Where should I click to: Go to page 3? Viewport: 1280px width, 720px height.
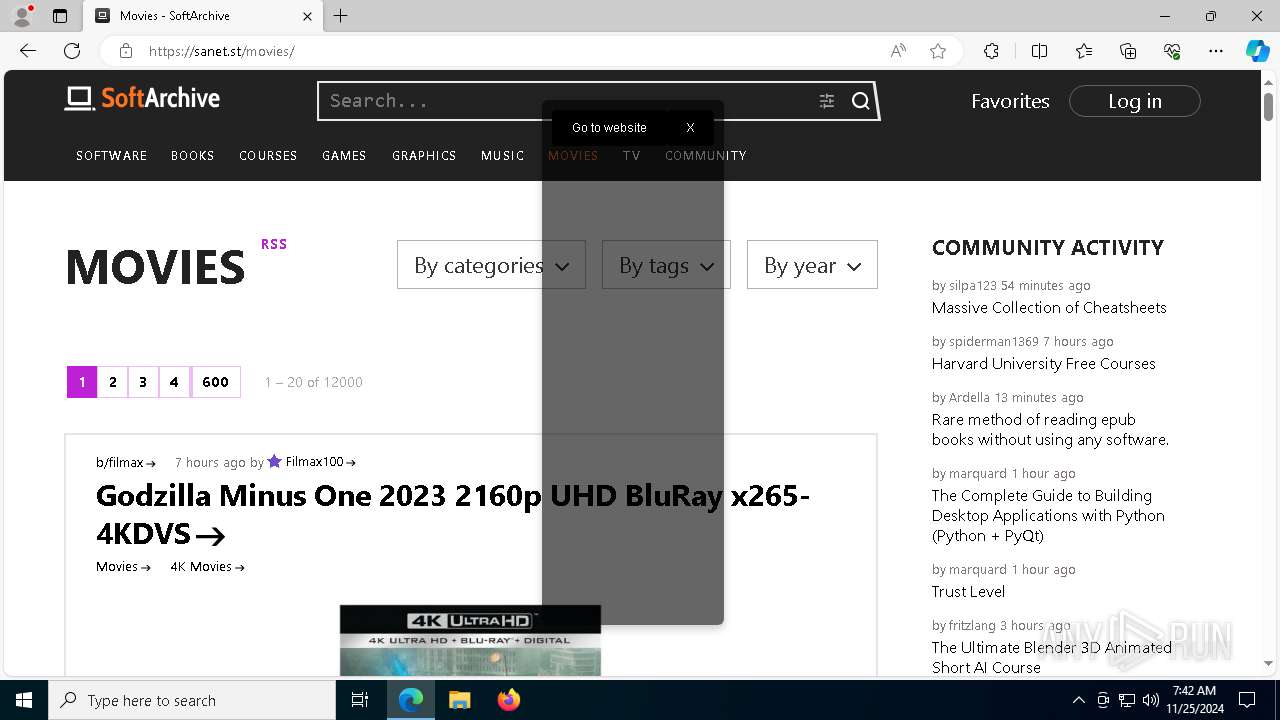[x=143, y=382]
